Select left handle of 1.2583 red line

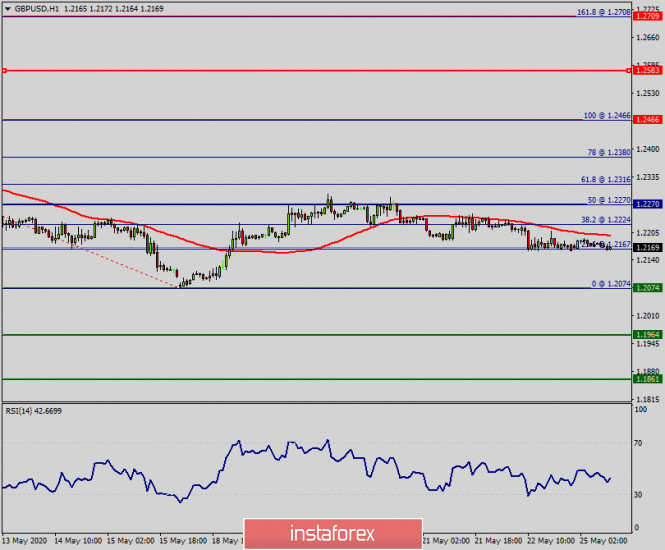click(4, 71)
